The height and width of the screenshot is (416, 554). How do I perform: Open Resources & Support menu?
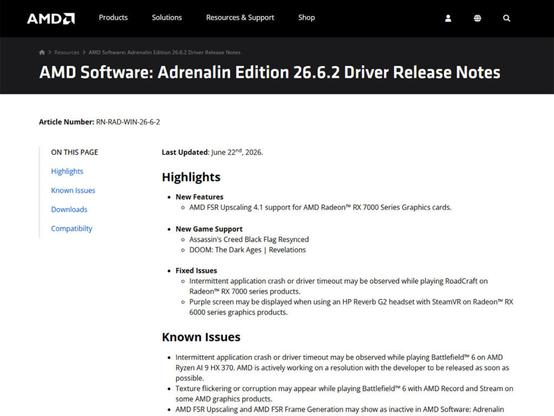[x=240, y=17]
